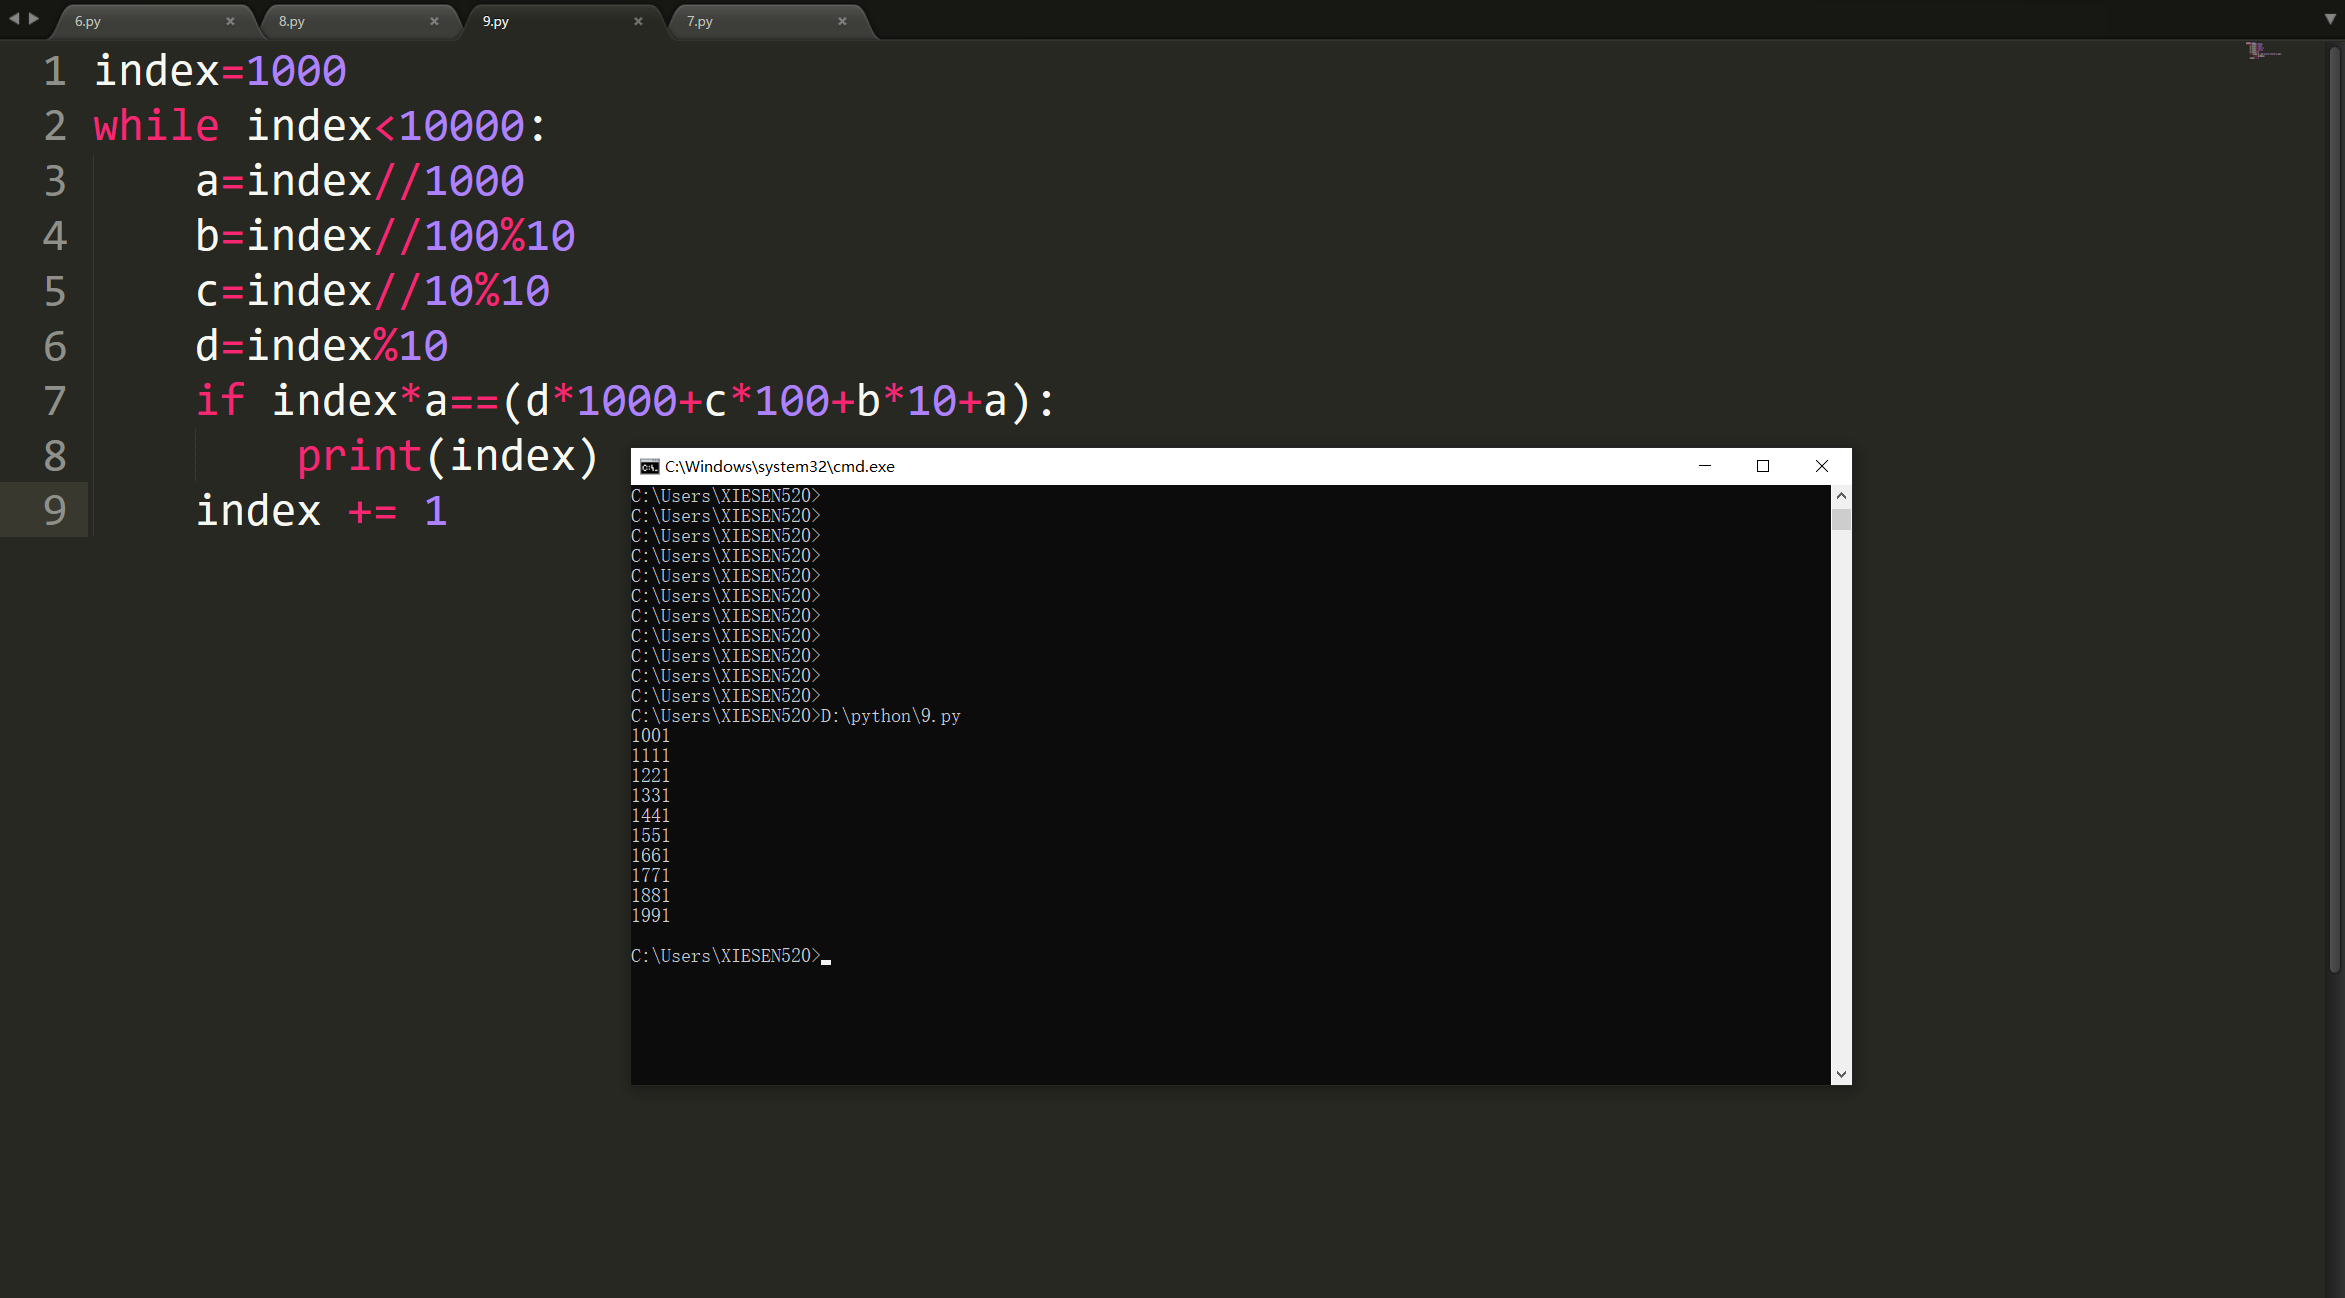Open the 7.py tab
This screenshot has height=1298, width=2345.
pos(700,21)
